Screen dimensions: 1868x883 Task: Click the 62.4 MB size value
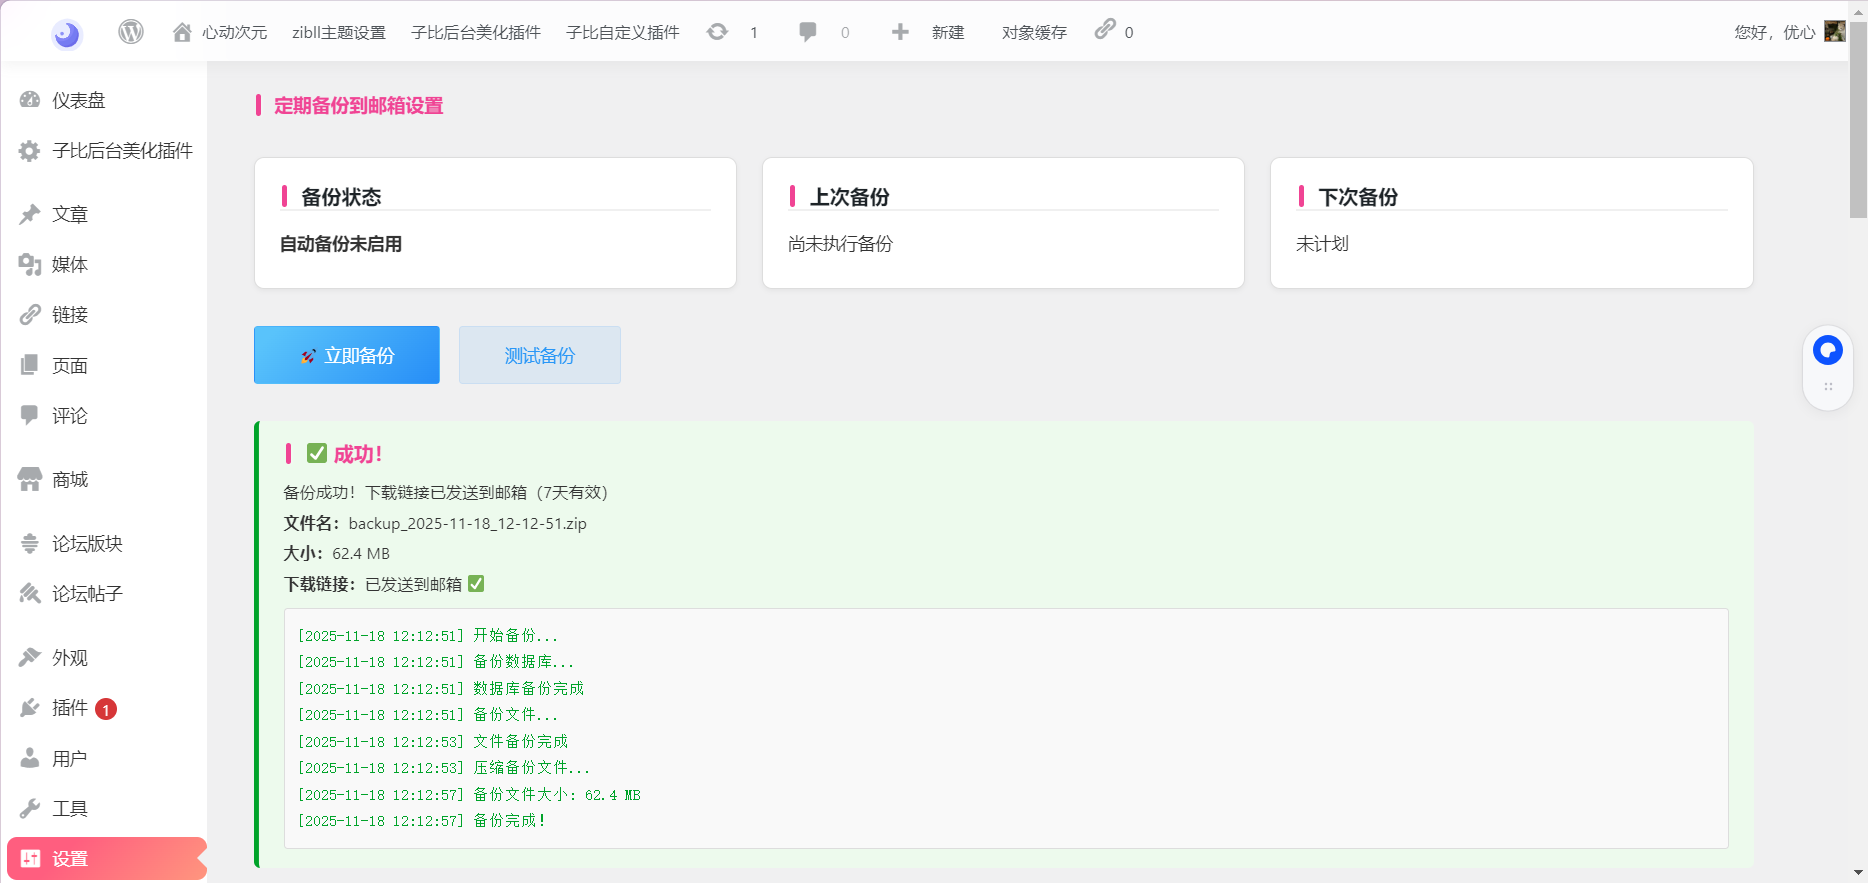click(x=361, y=553)
